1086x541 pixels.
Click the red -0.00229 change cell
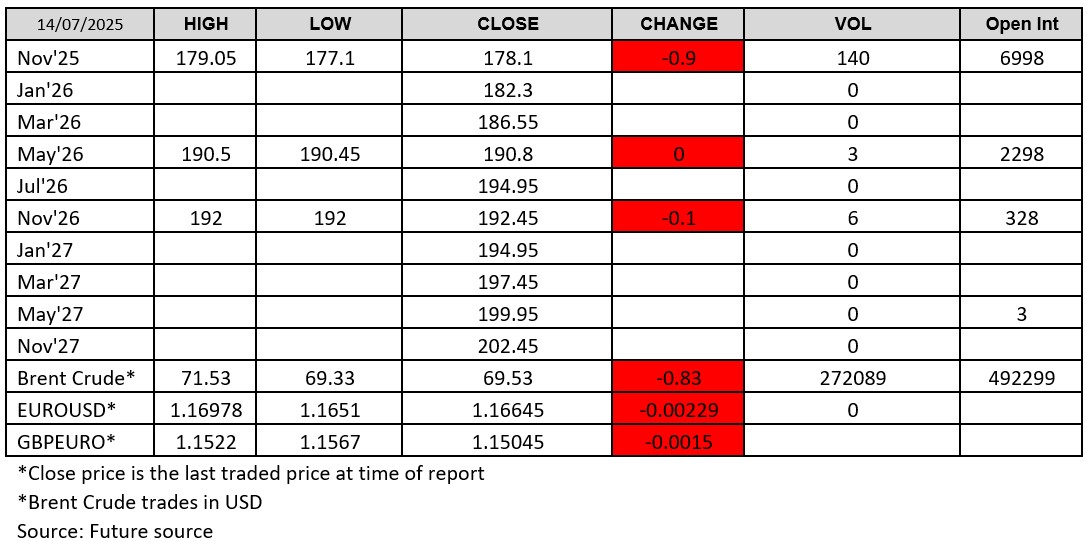pyautogui.click(x=678, y=410)
